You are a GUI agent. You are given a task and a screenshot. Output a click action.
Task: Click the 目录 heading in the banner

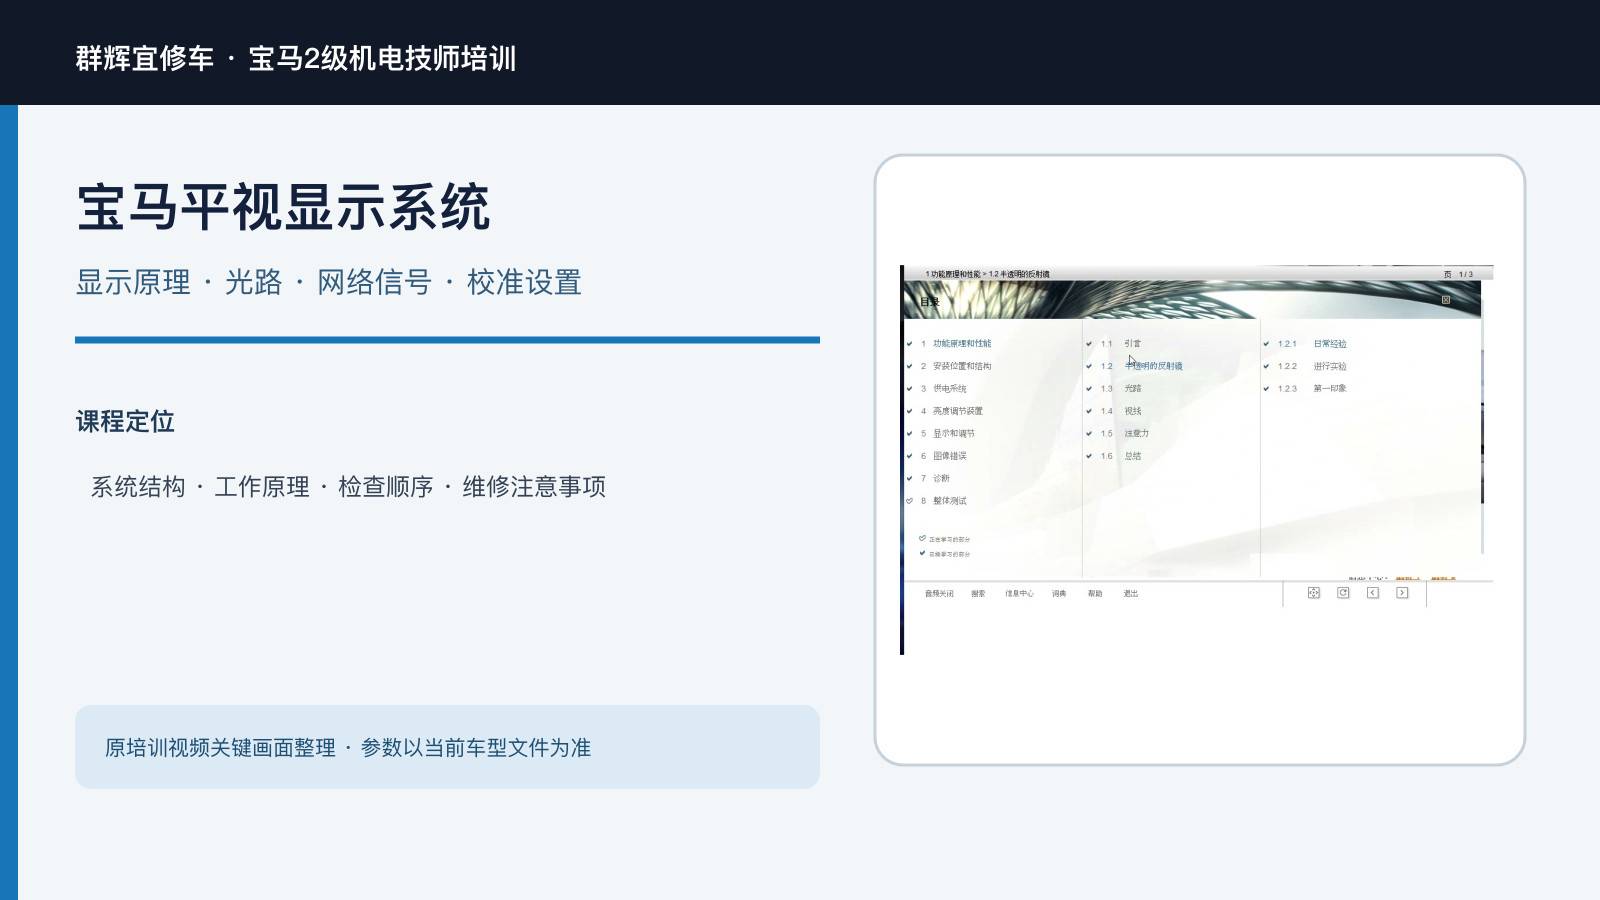pos(930,302)
